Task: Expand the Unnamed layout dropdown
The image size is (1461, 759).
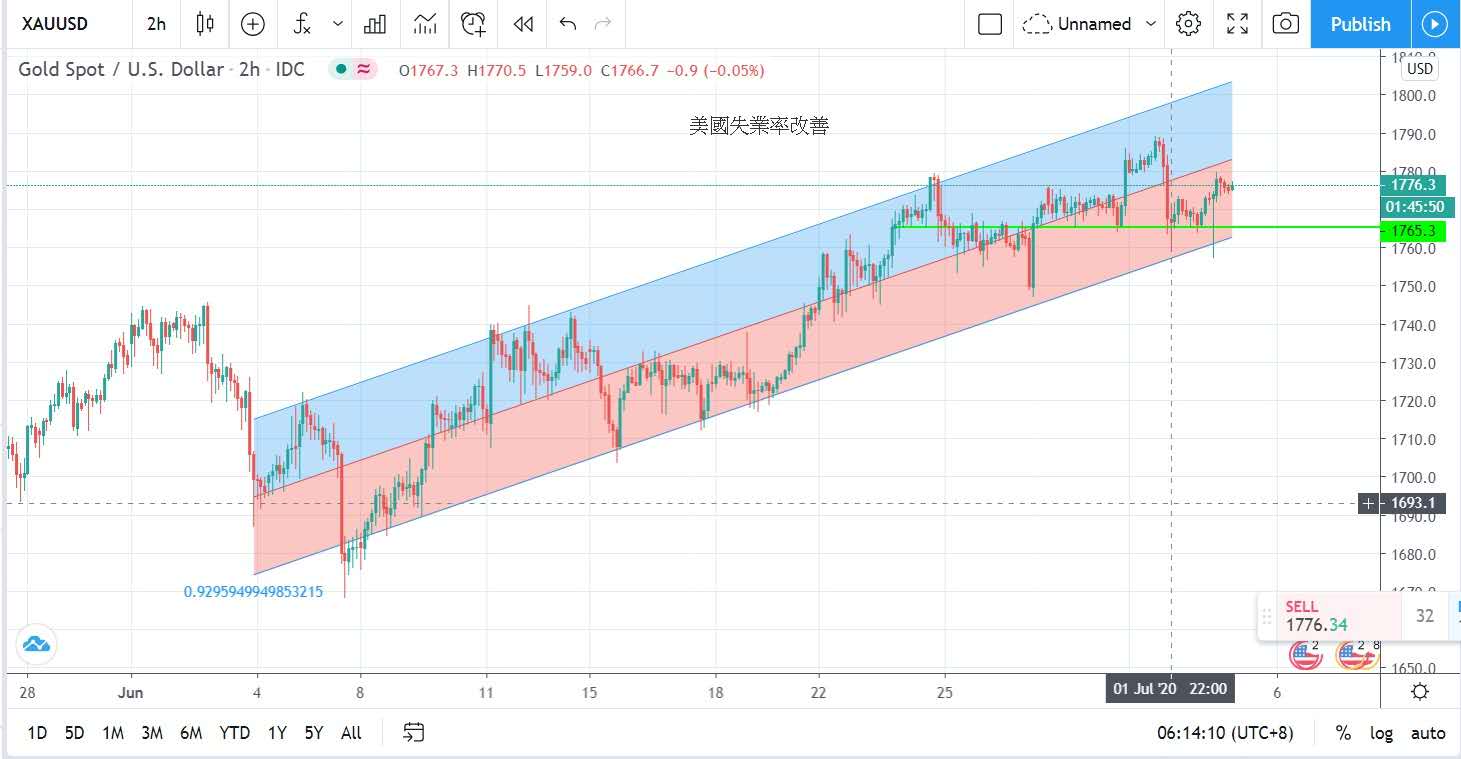Action: (1151, 24)
